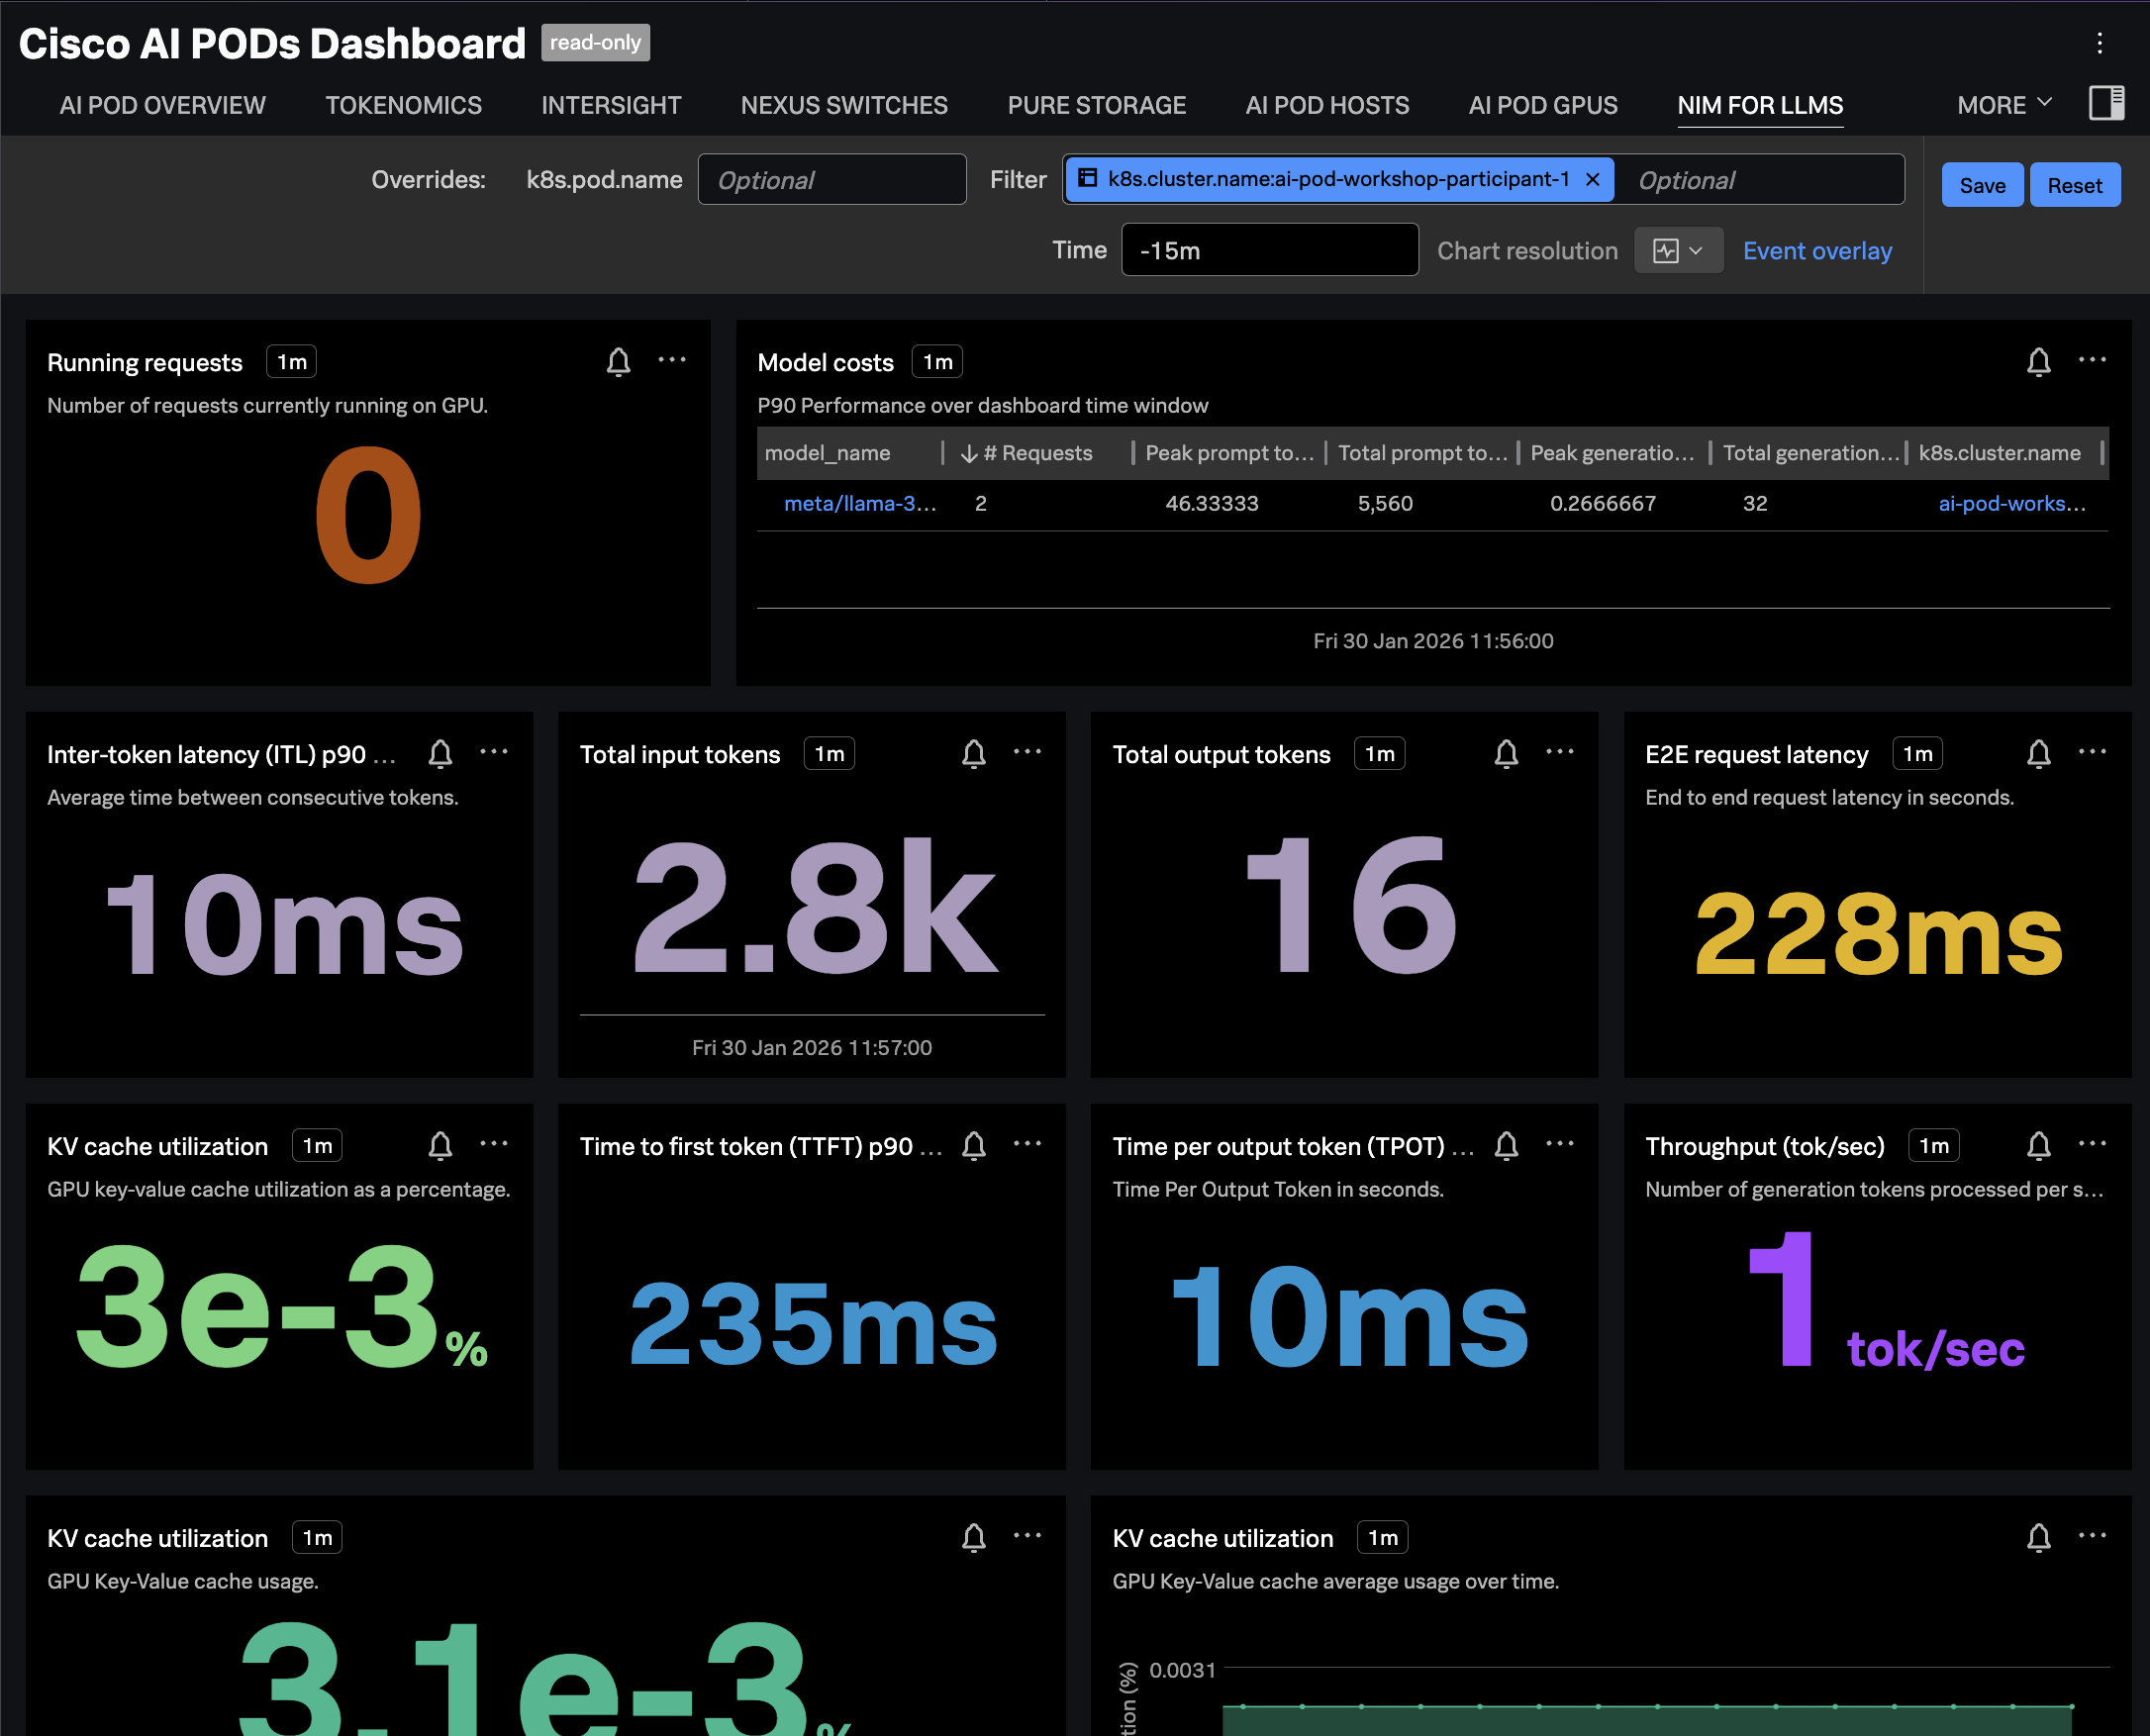The width and height of the screenshot is (2150, 1736).
Task: Click the alert bell on Throughput (tok/sec) panel
Action: point(2039,1146)
